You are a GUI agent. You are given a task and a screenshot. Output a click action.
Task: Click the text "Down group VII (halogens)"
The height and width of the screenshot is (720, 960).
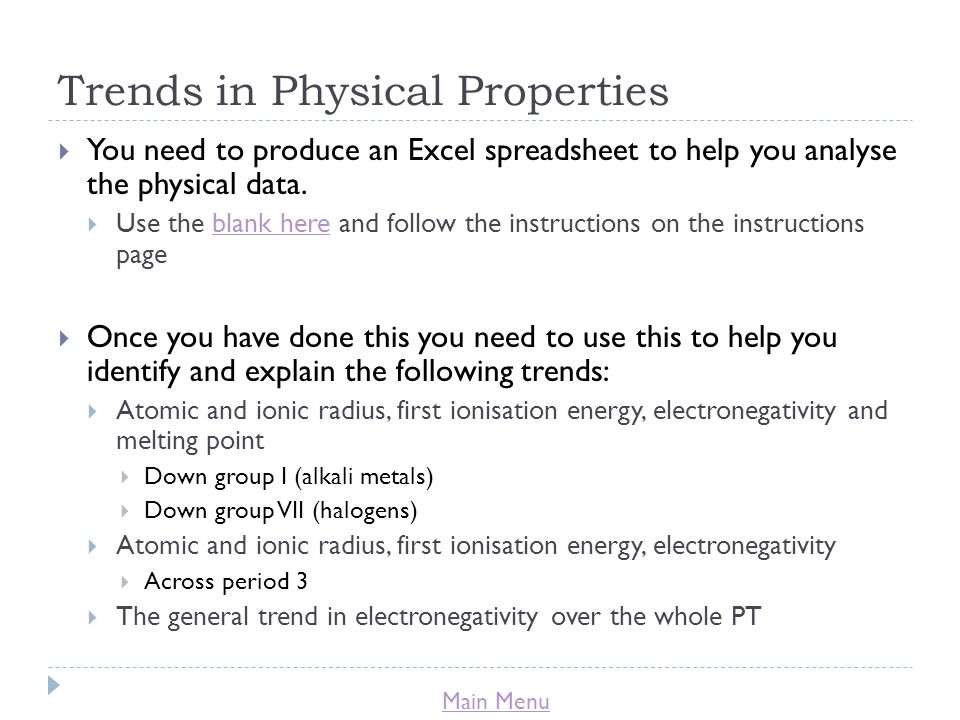pyautogui.click(x=280, y=511)
